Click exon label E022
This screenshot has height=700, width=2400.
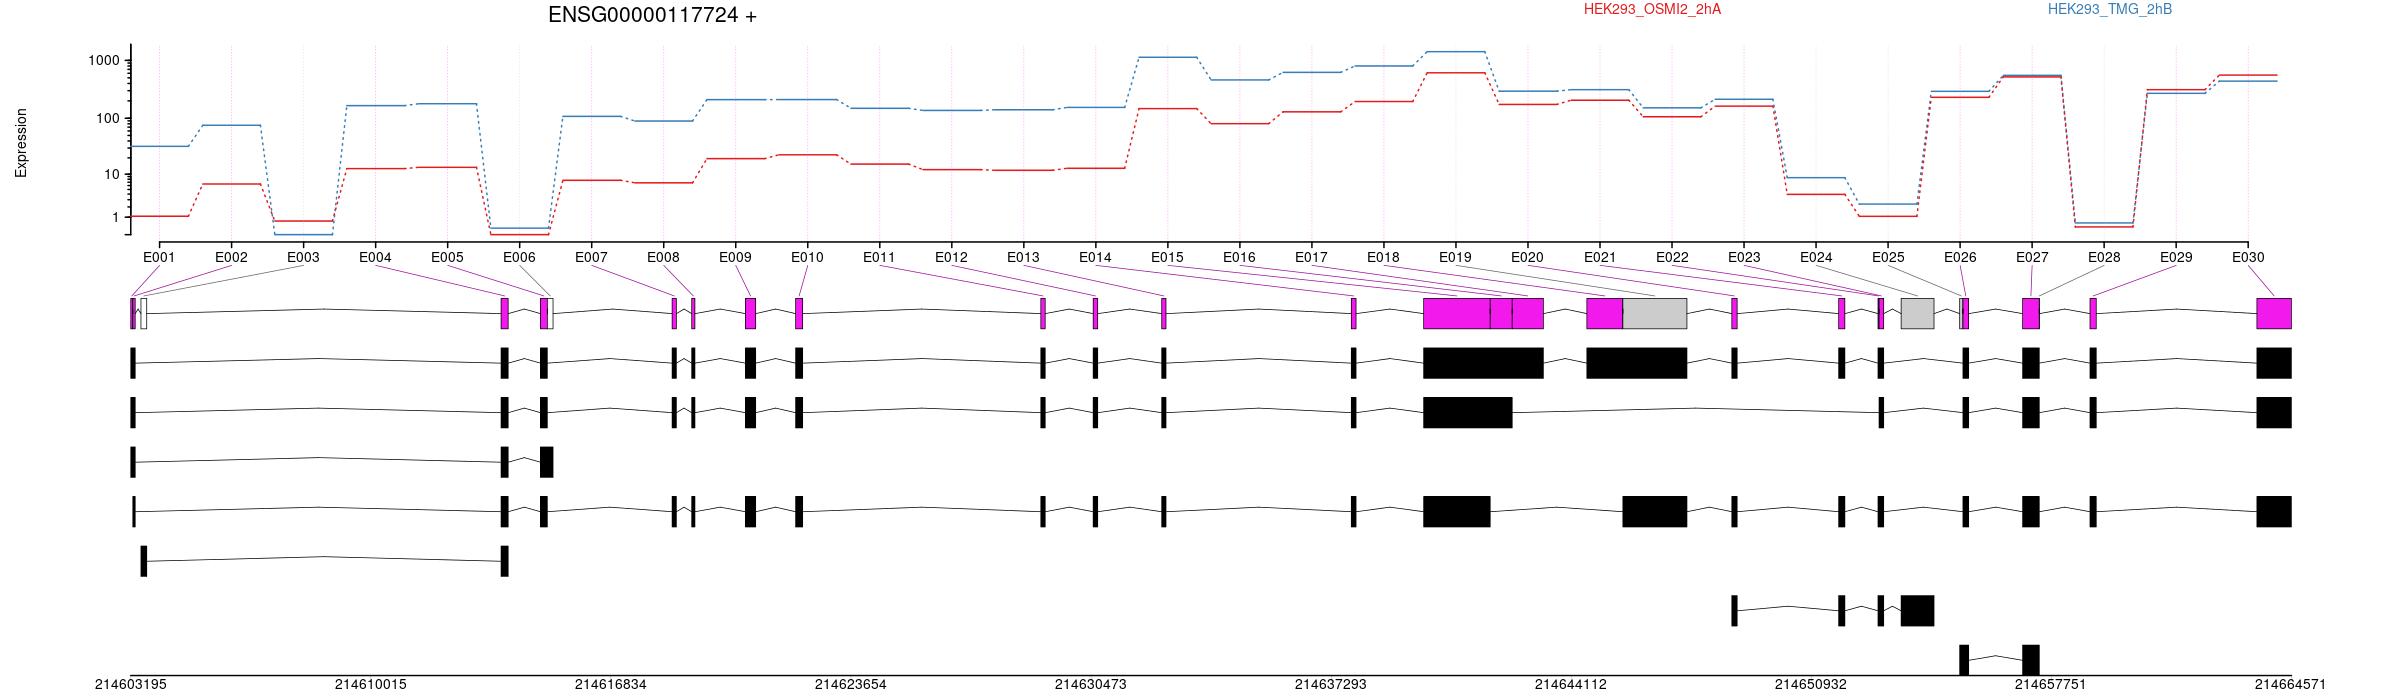pyautogui.click(x=1672, y=257)
